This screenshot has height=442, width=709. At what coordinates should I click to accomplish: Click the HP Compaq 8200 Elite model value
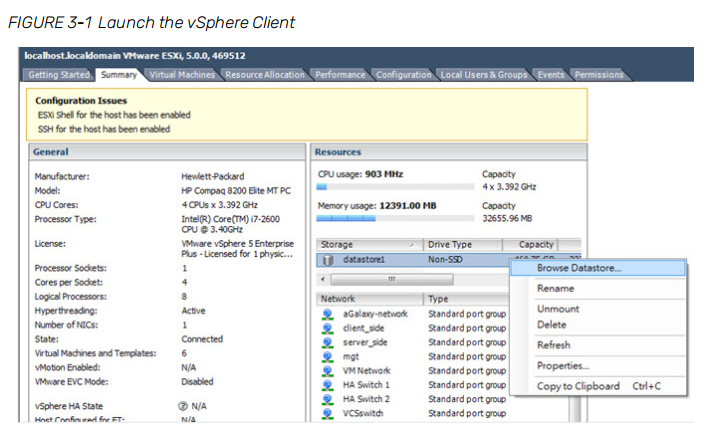click(x=236, y=191)
